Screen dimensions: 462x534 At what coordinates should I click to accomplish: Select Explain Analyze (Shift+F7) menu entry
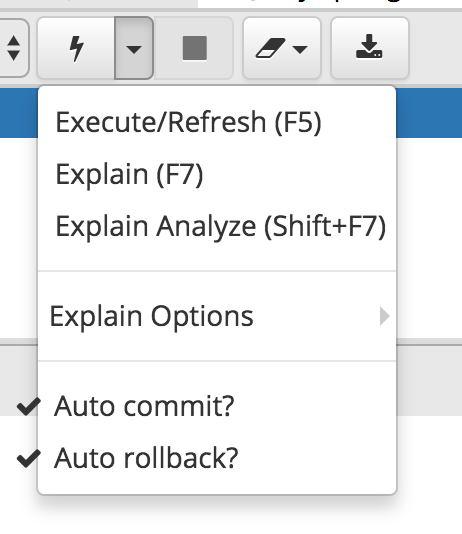coord(221,226)
